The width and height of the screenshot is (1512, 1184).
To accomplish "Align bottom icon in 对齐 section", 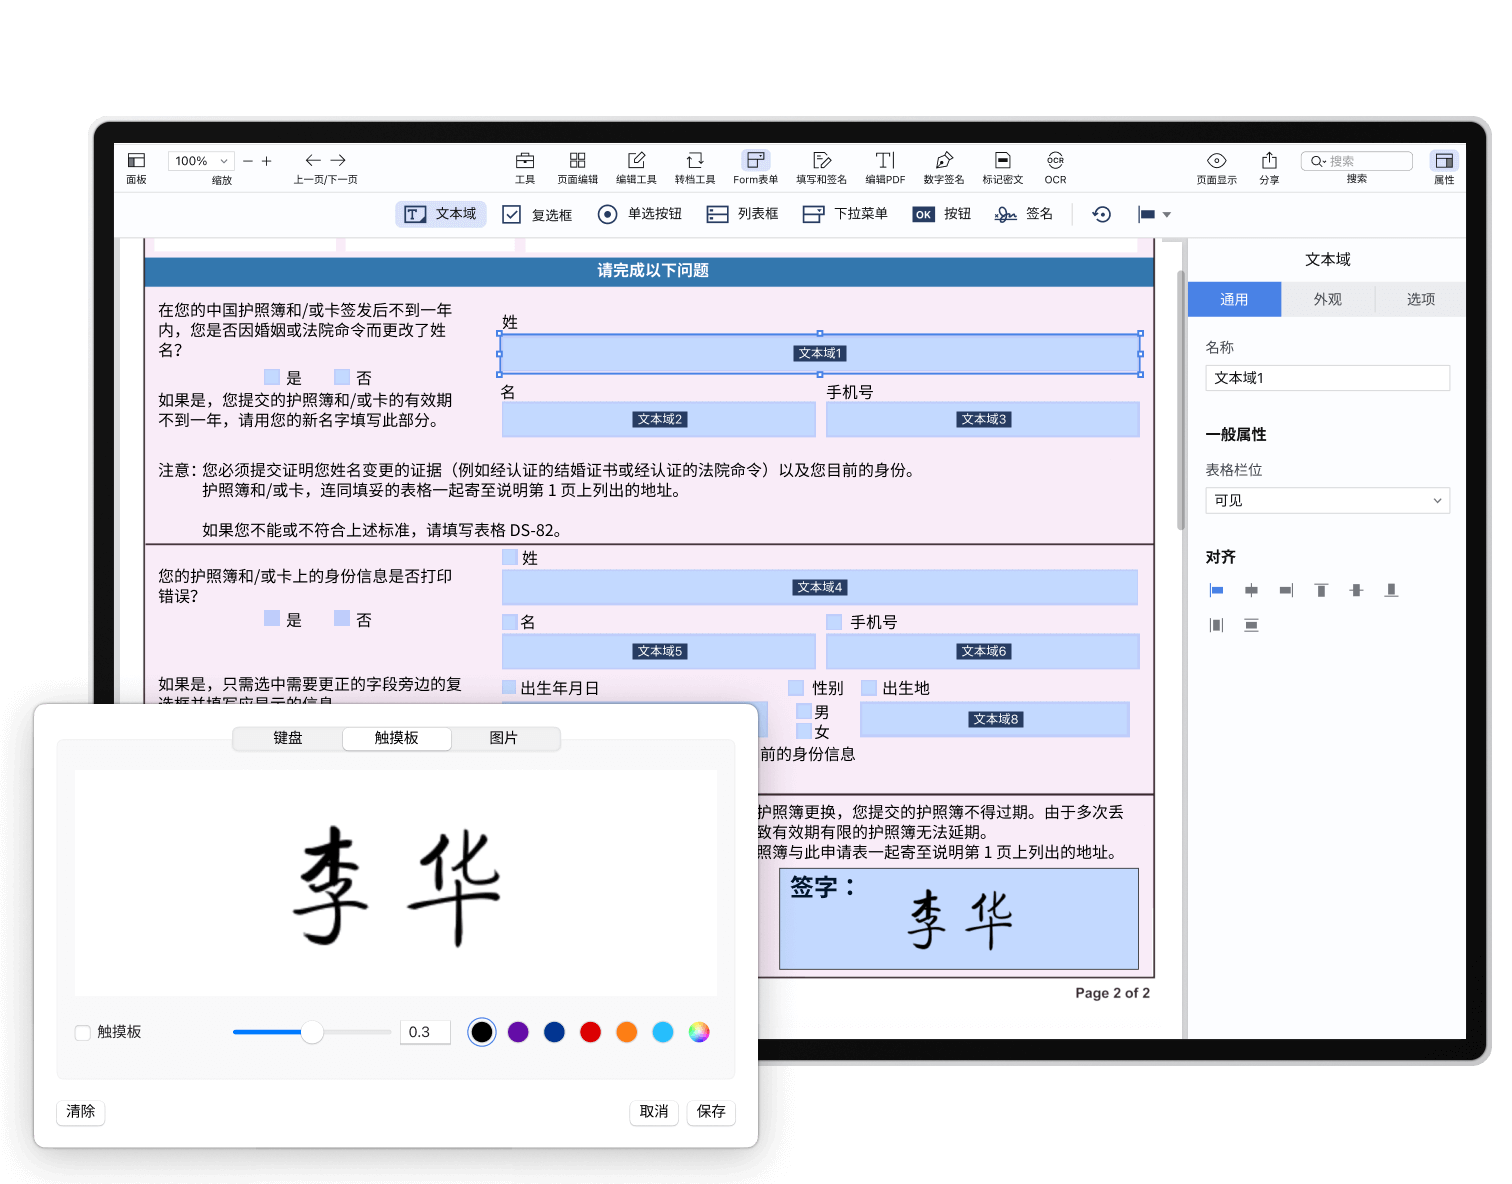I will click(x=1391, y=590).
